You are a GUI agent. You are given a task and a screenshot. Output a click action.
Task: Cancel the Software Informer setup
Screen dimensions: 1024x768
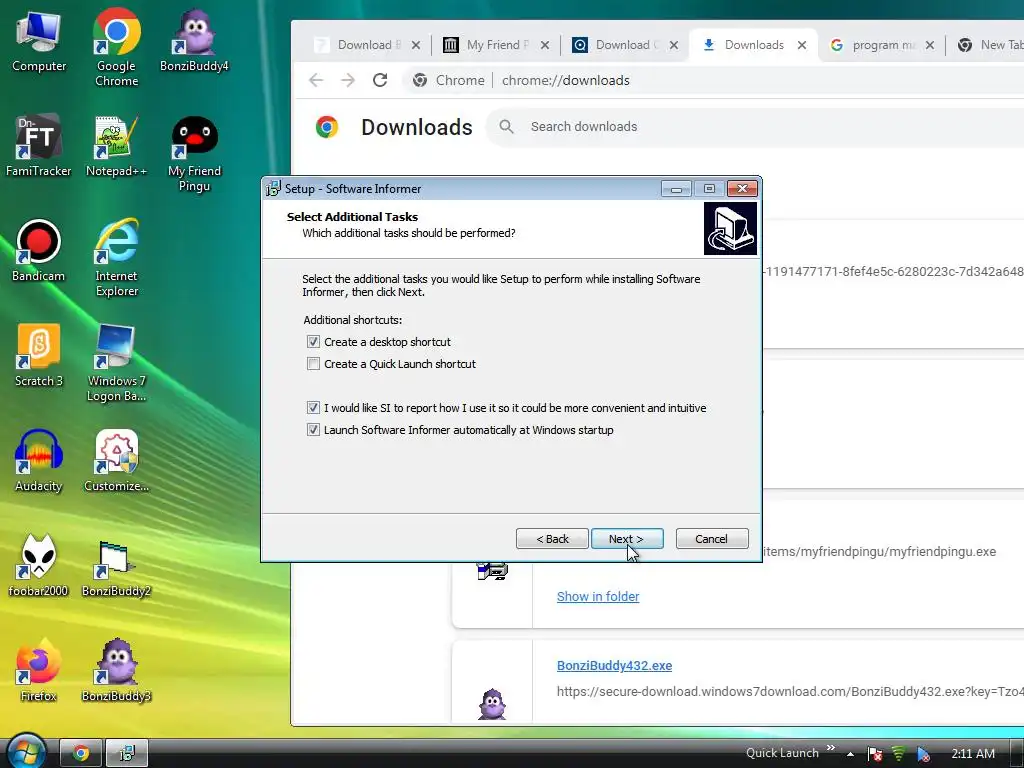712,539
